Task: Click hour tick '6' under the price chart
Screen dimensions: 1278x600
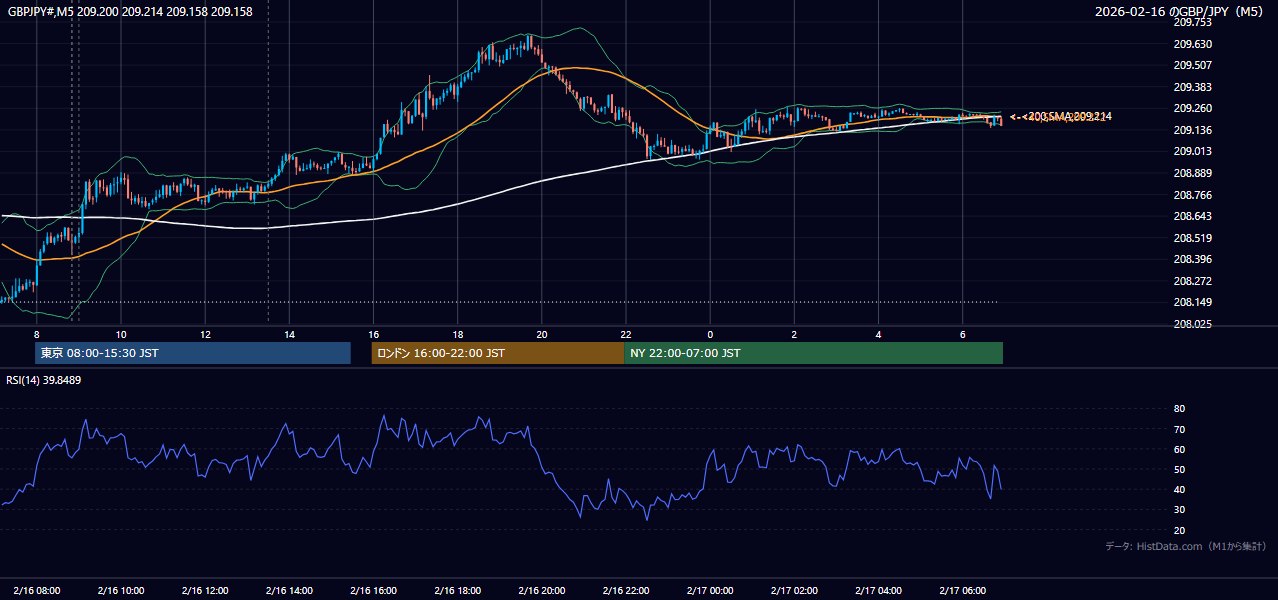Action: tap(962, 334)
